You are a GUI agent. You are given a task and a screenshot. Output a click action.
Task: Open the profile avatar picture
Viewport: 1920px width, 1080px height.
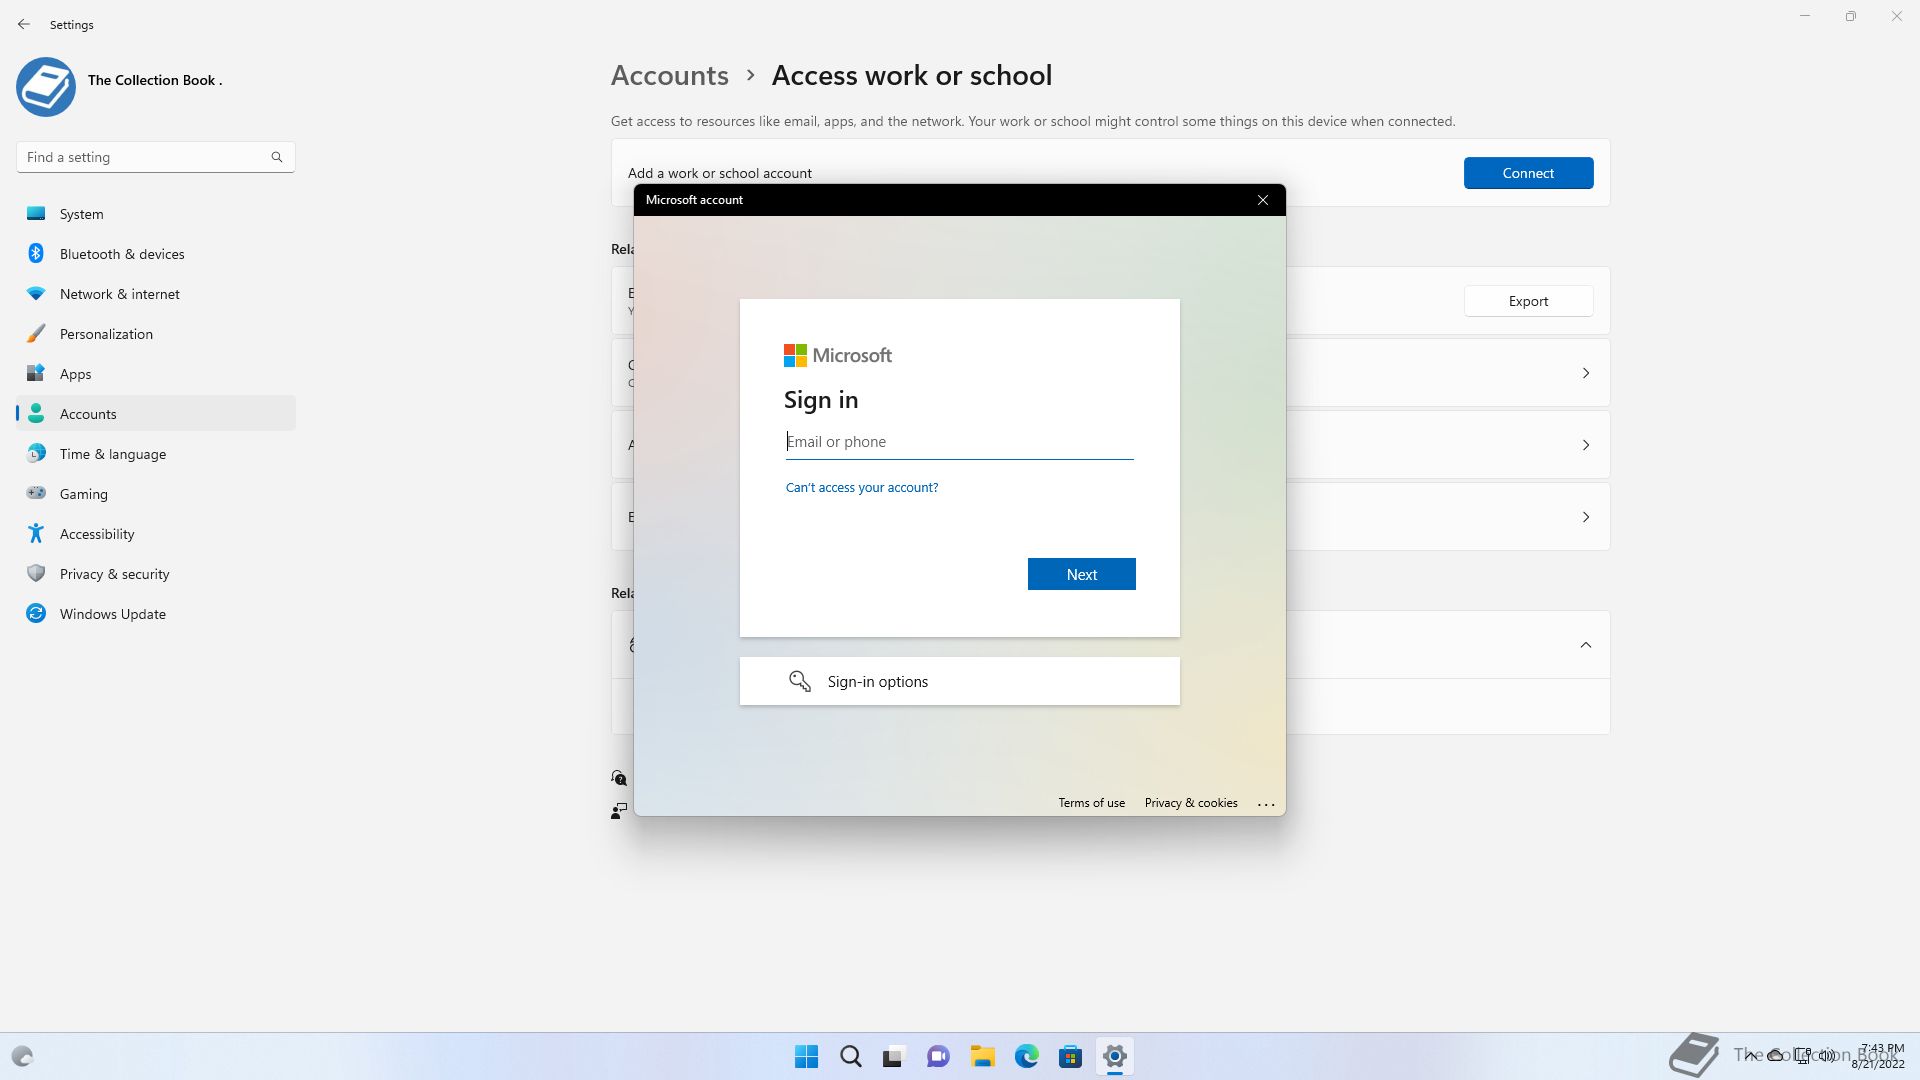click(46, 86)
